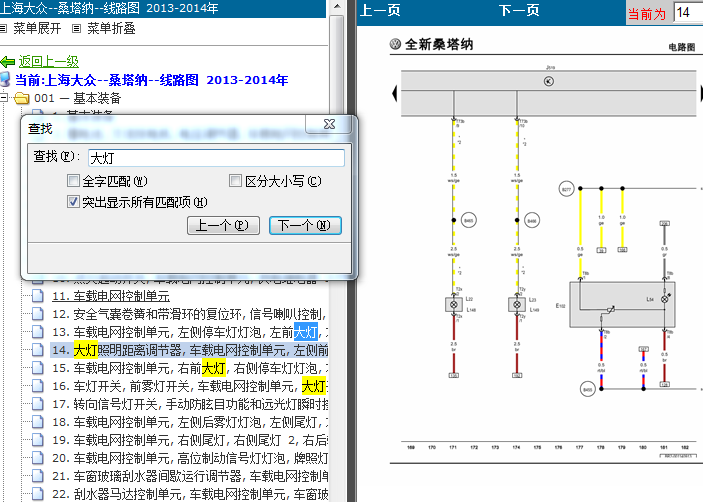The image size is (703, 502).
Task: Go to 下一页 next page
Action: tap(519, 10)
